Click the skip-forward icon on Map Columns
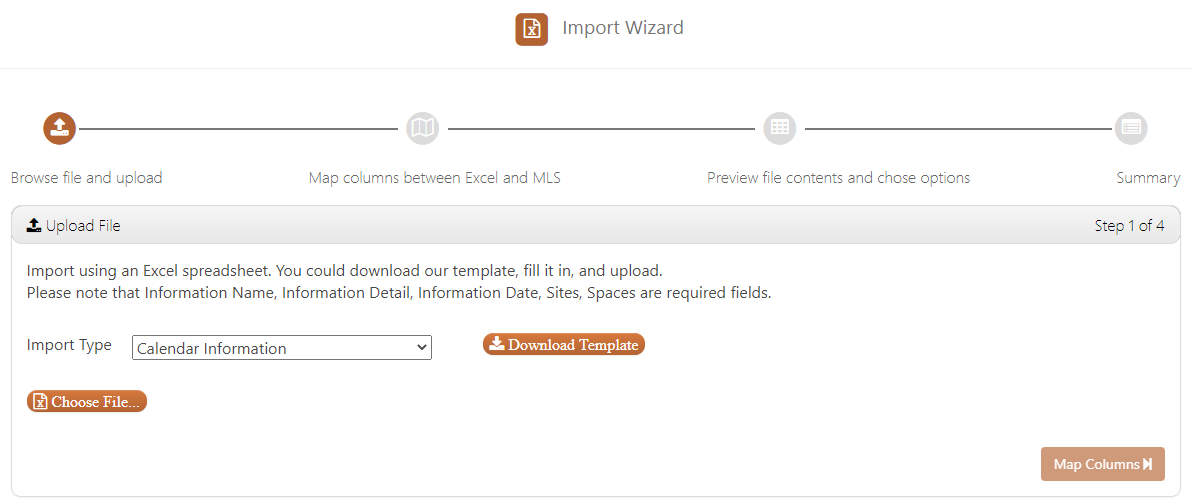Viewport: 1191px width, 501px height. 1148,464
